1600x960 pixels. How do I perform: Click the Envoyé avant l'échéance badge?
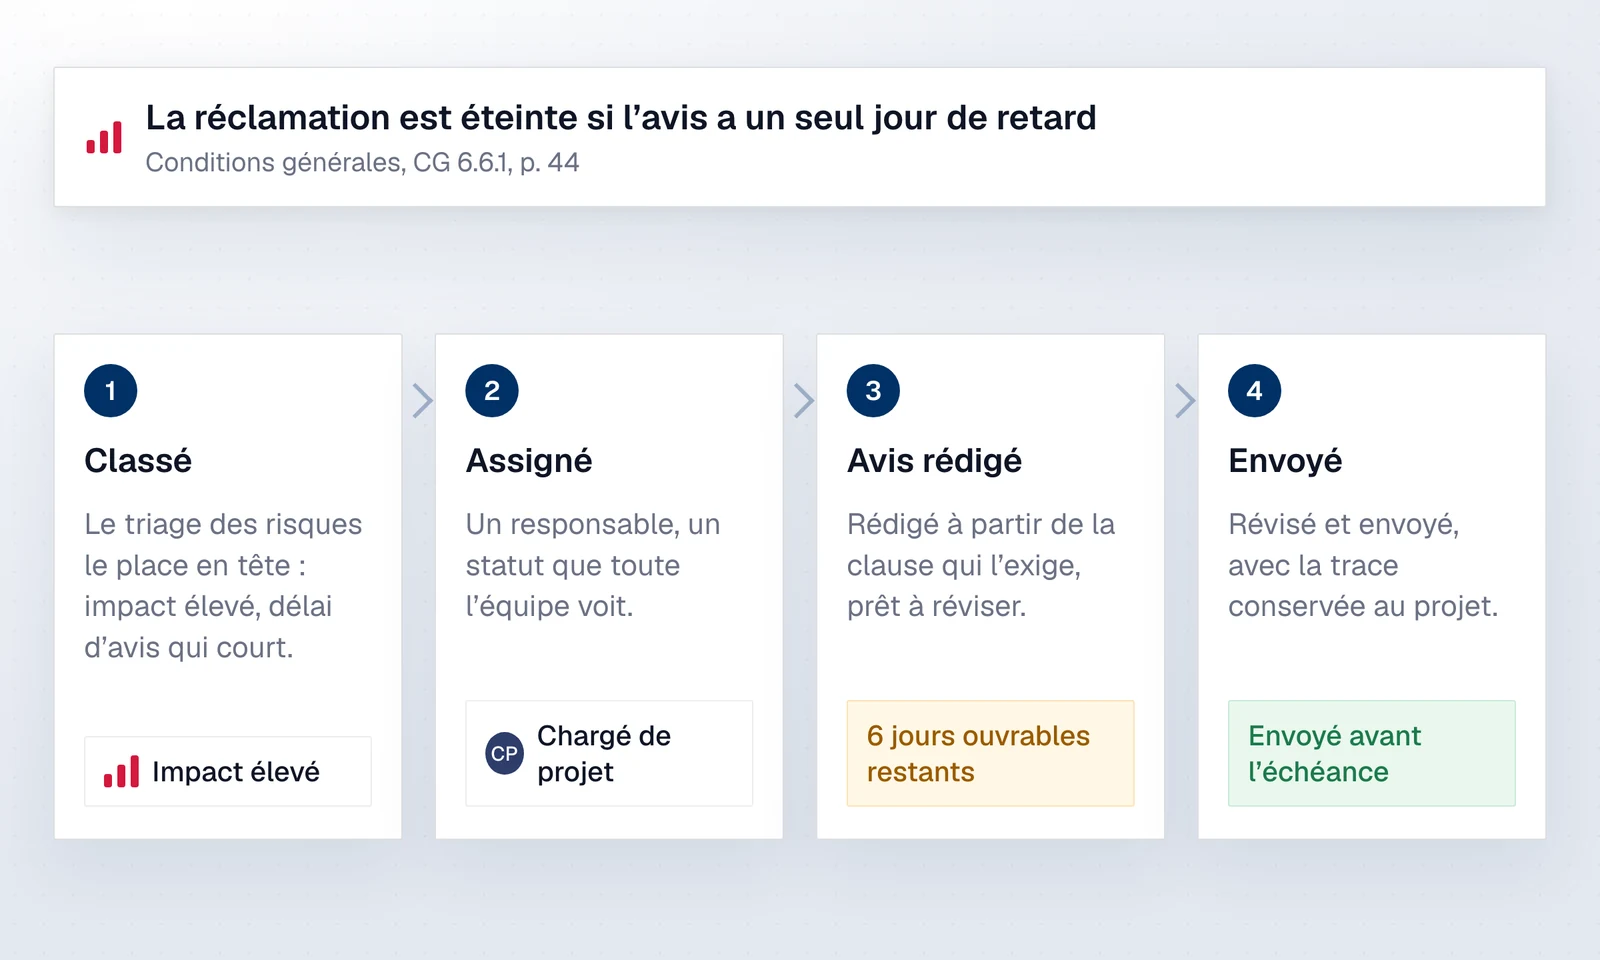coord(1371,753)
